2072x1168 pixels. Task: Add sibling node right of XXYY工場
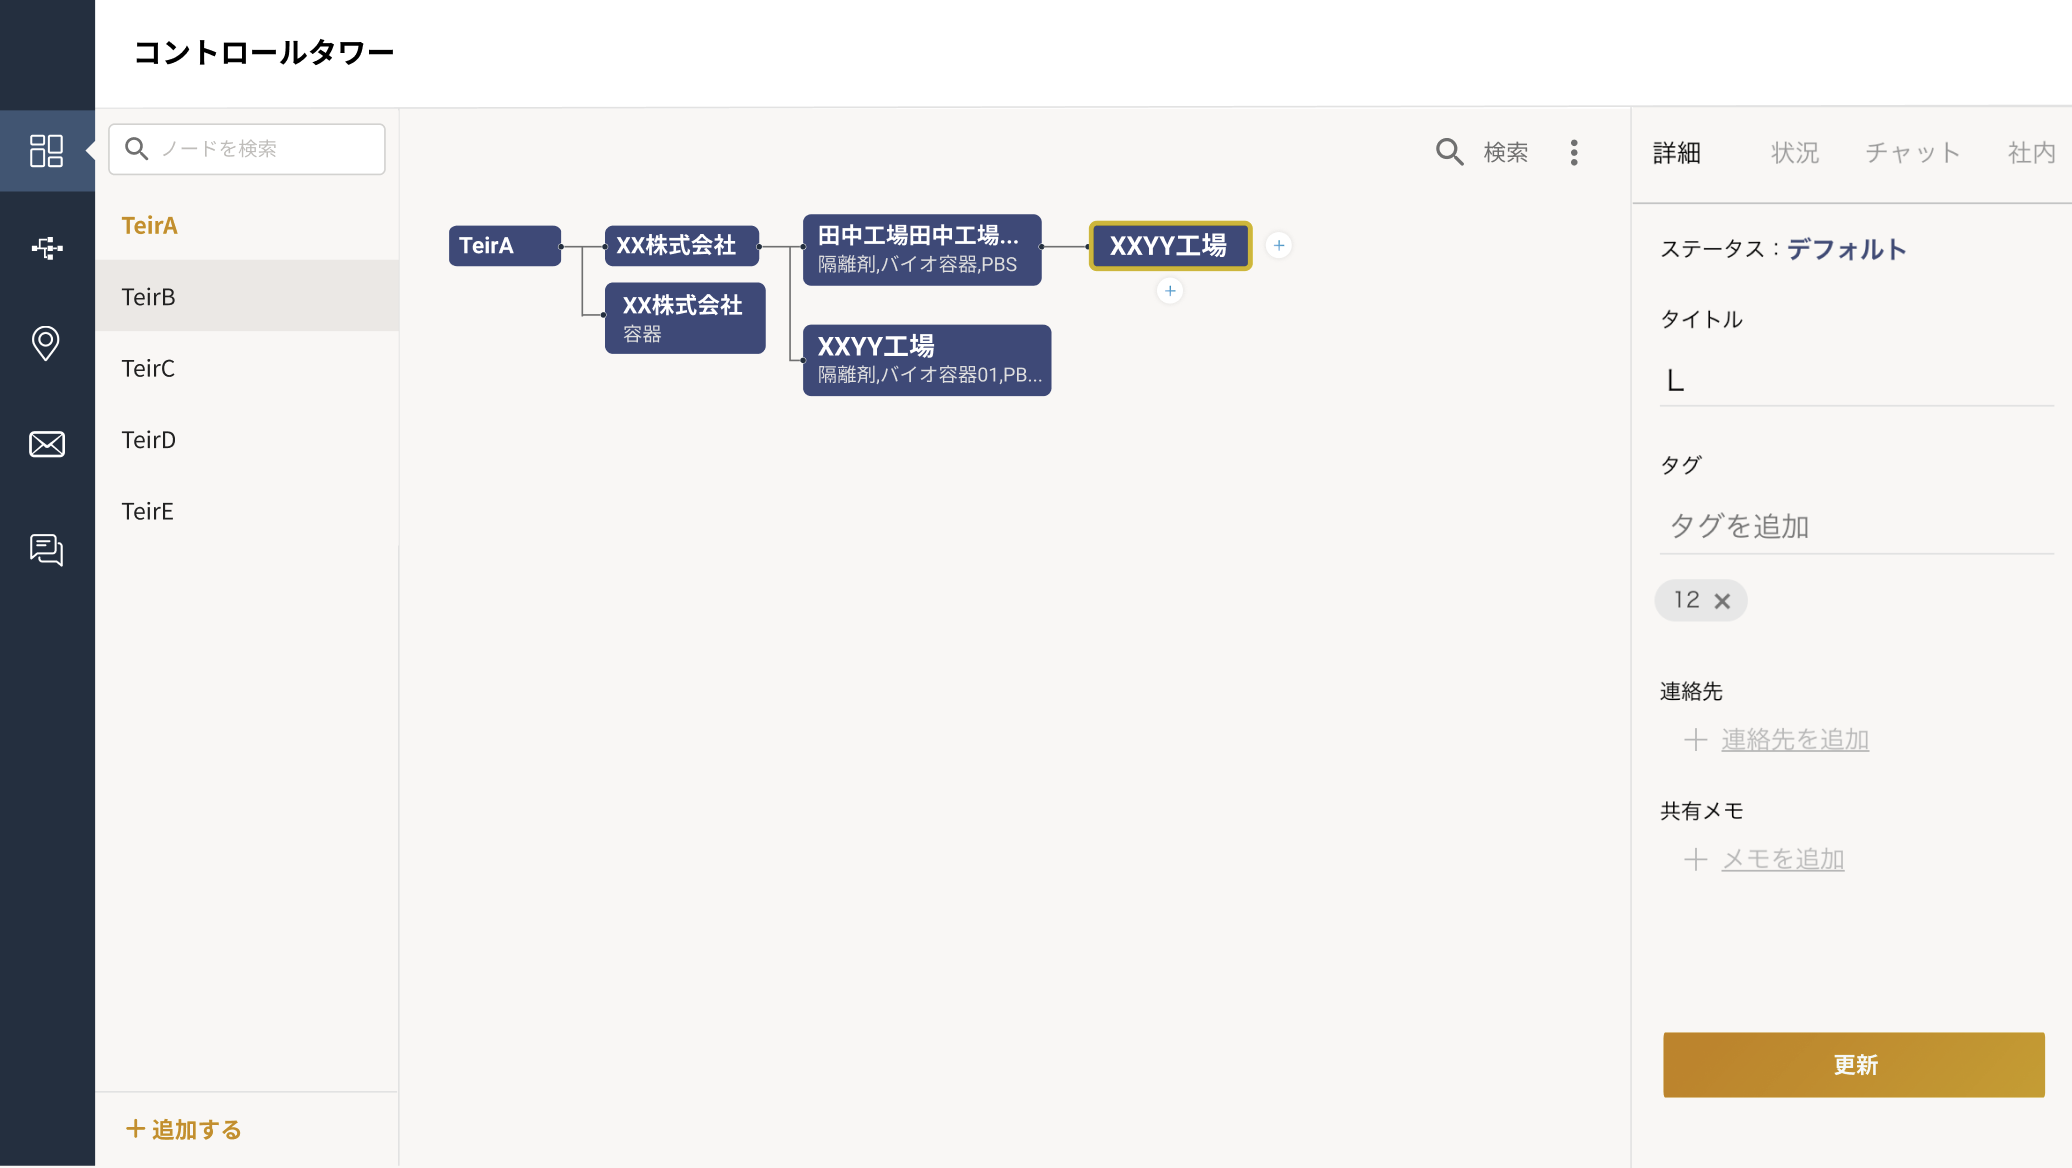pyautogui.click(x=1279, y=245)
